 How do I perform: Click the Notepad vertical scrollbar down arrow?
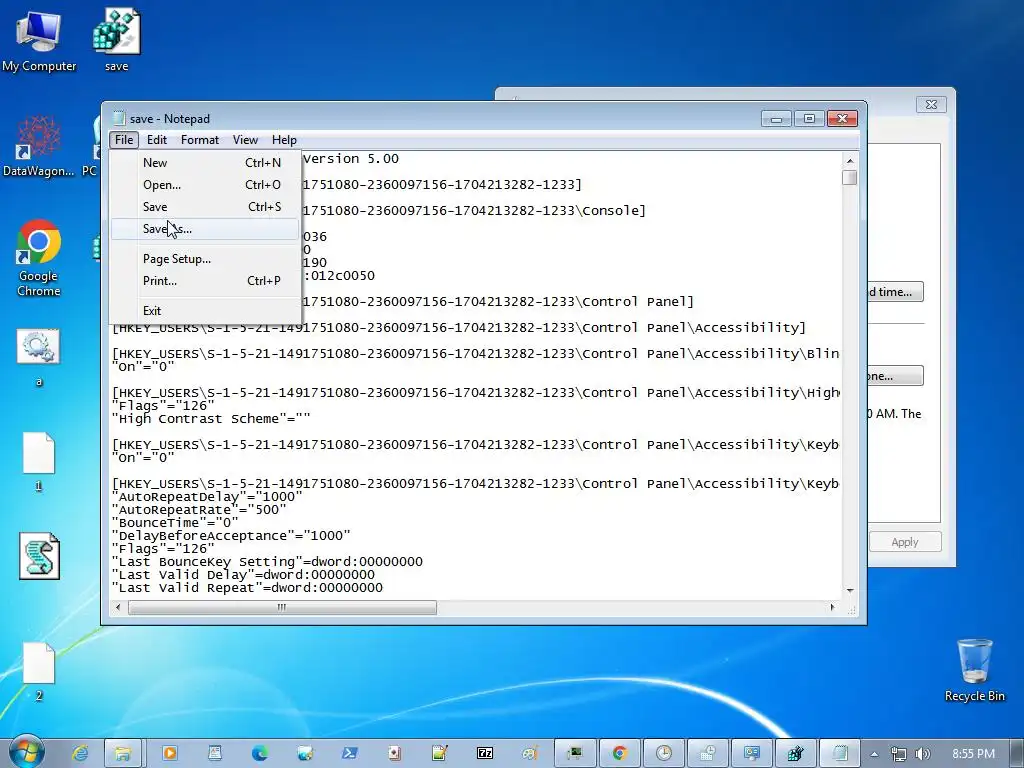click(850, 590)
